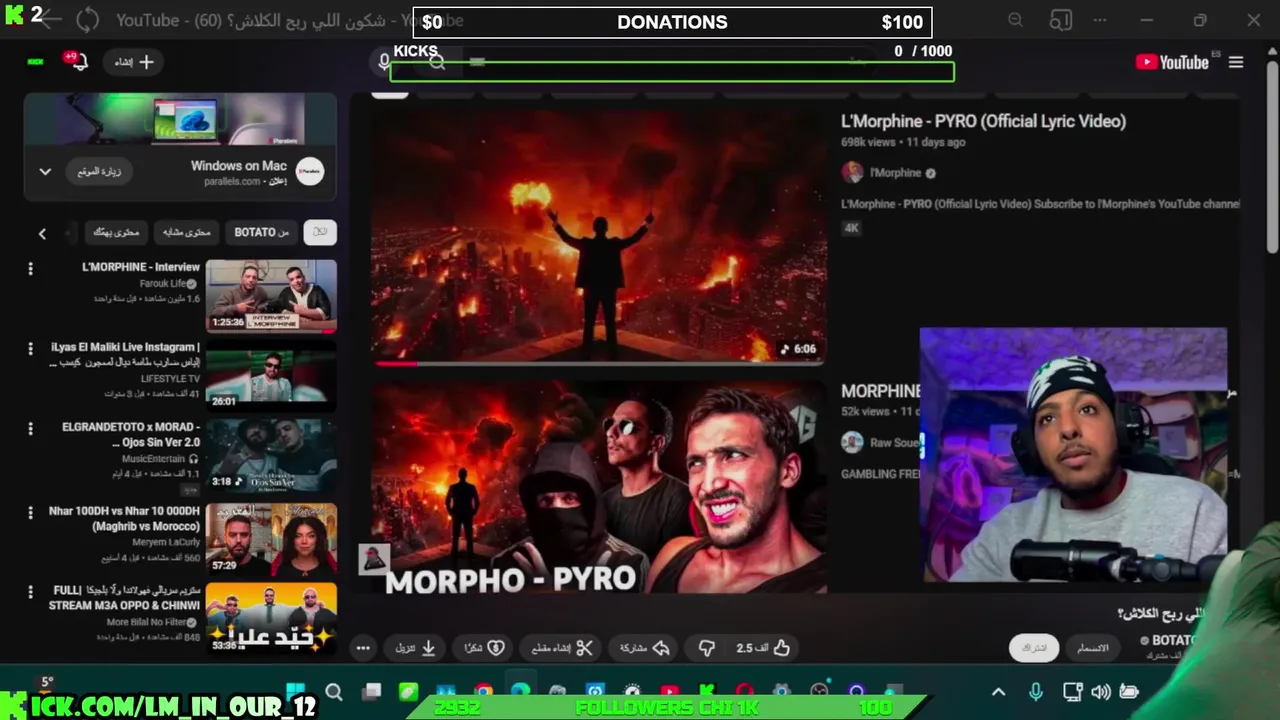Open Microsoft Edge from the taskbar

tap(520, 692)
